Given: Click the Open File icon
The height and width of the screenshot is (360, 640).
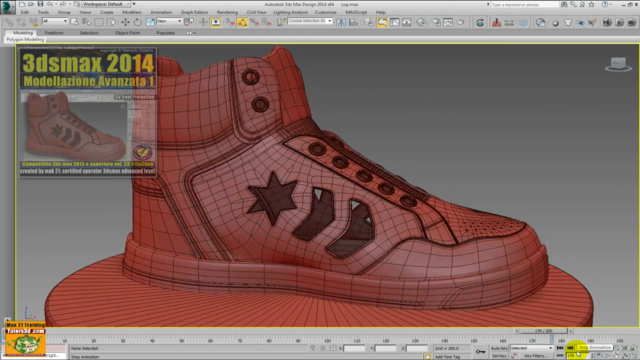Looking at the screenshot, I should coord(31,4).
